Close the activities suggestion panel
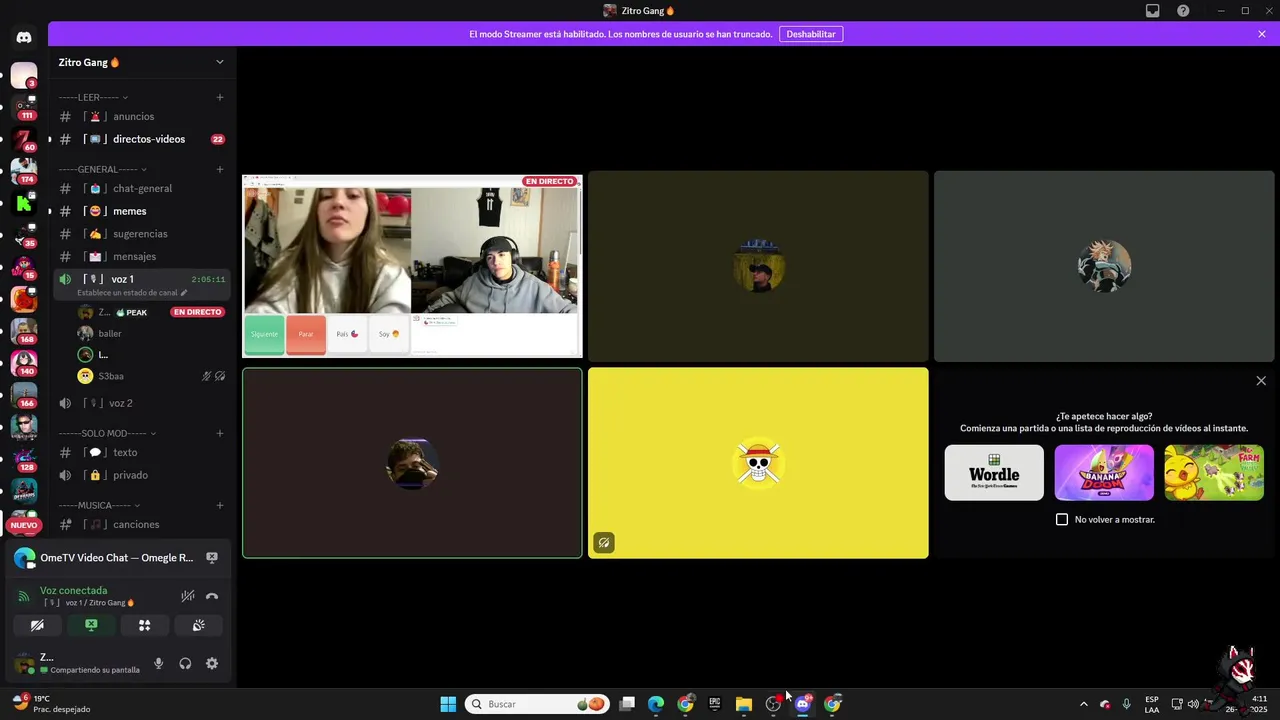The height and width of the screenshot is (720, 1280). coord(1261,381)
